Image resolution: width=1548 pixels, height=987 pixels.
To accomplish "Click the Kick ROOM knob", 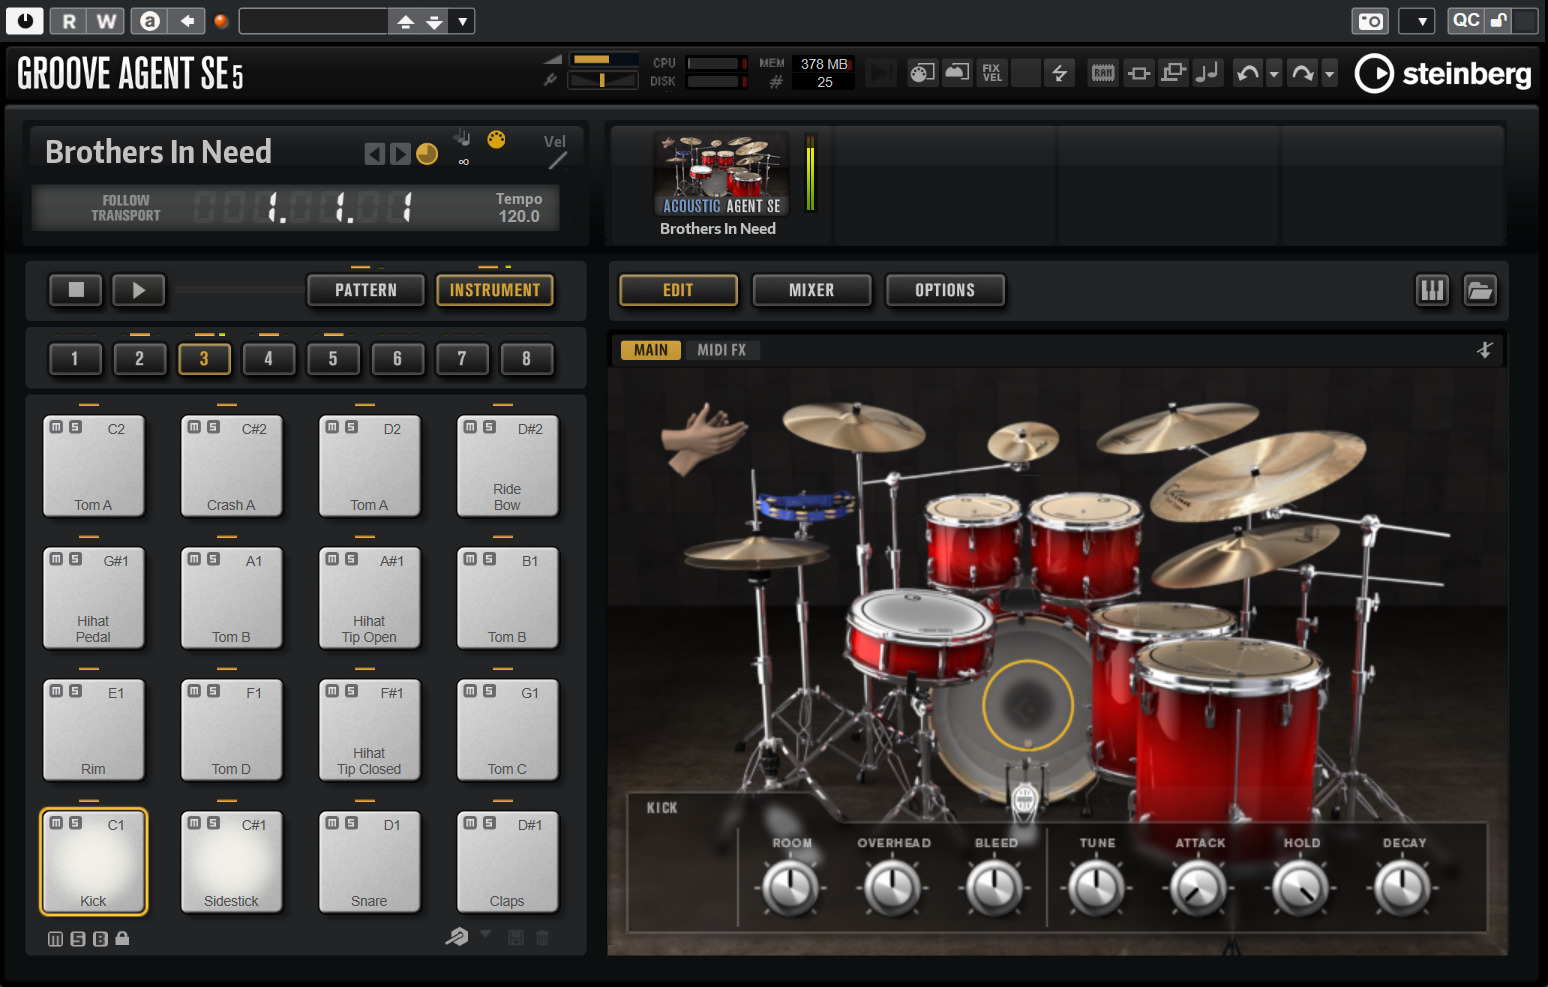I will click(x=791, y=888).
